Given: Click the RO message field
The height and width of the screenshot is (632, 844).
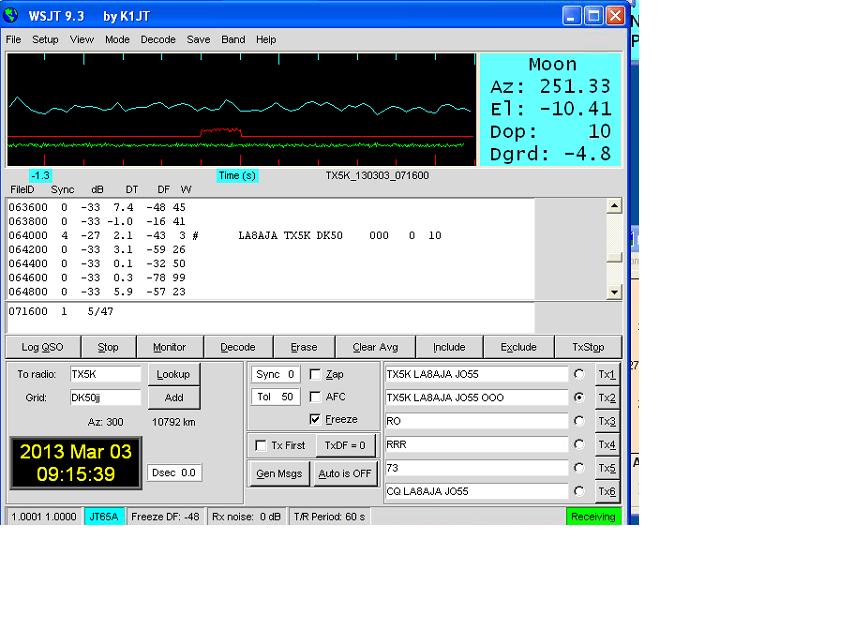Looking at the screenshot, I should [476, 421].
